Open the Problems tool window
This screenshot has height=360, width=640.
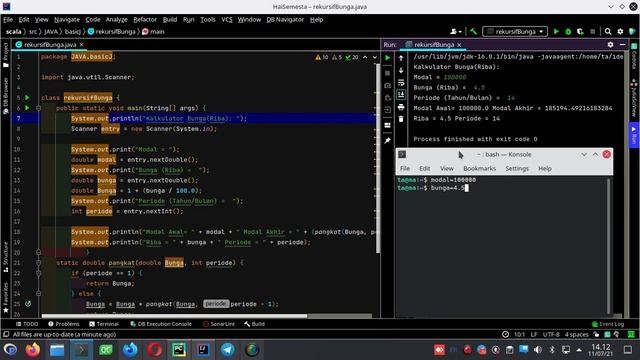pos(63,324)
